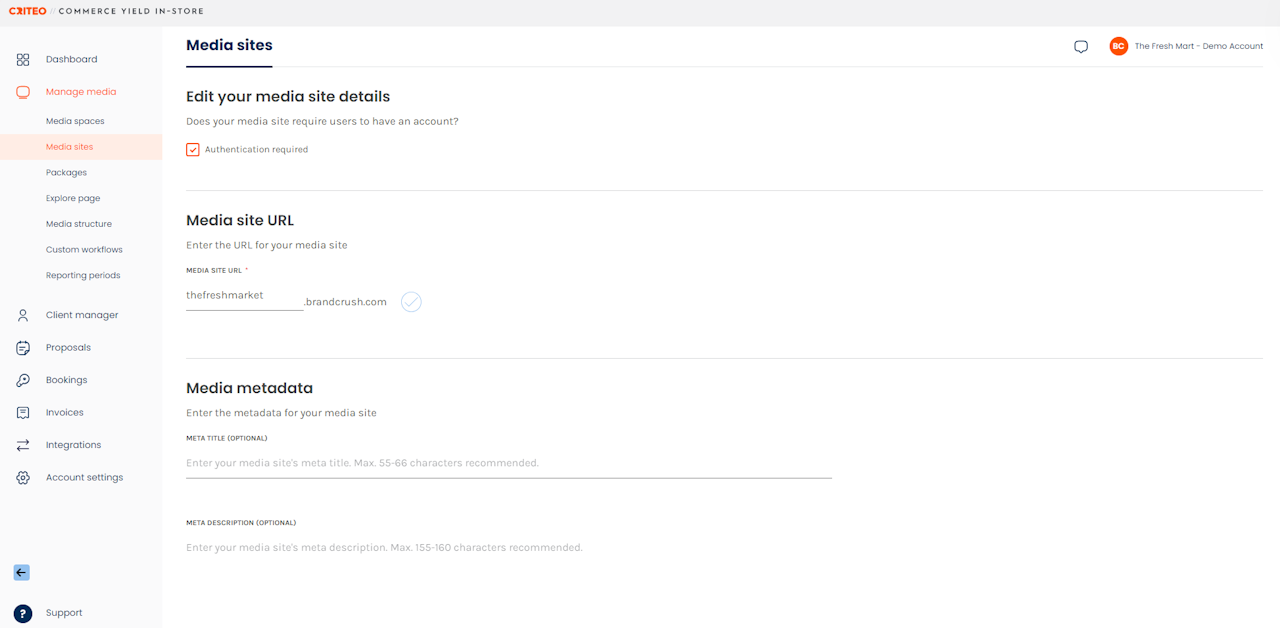Screen dimensions: 1280x628
Task: Open the chat messages icon in header
Action: click(x=1081, y=47)
